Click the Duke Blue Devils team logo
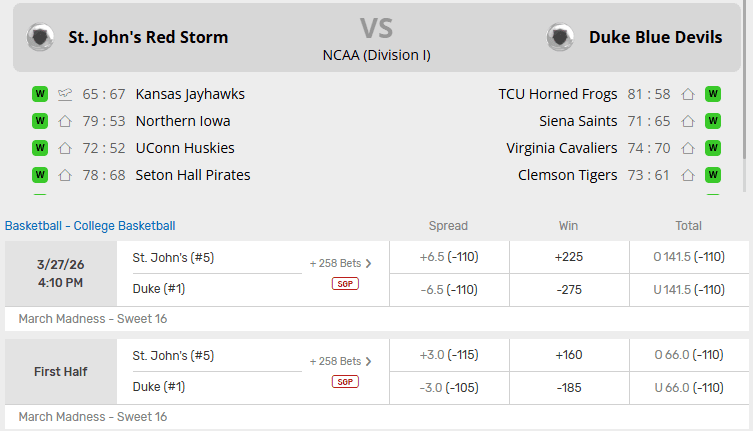The height and width of the screenshot is (431, 753). click(560, 37)
